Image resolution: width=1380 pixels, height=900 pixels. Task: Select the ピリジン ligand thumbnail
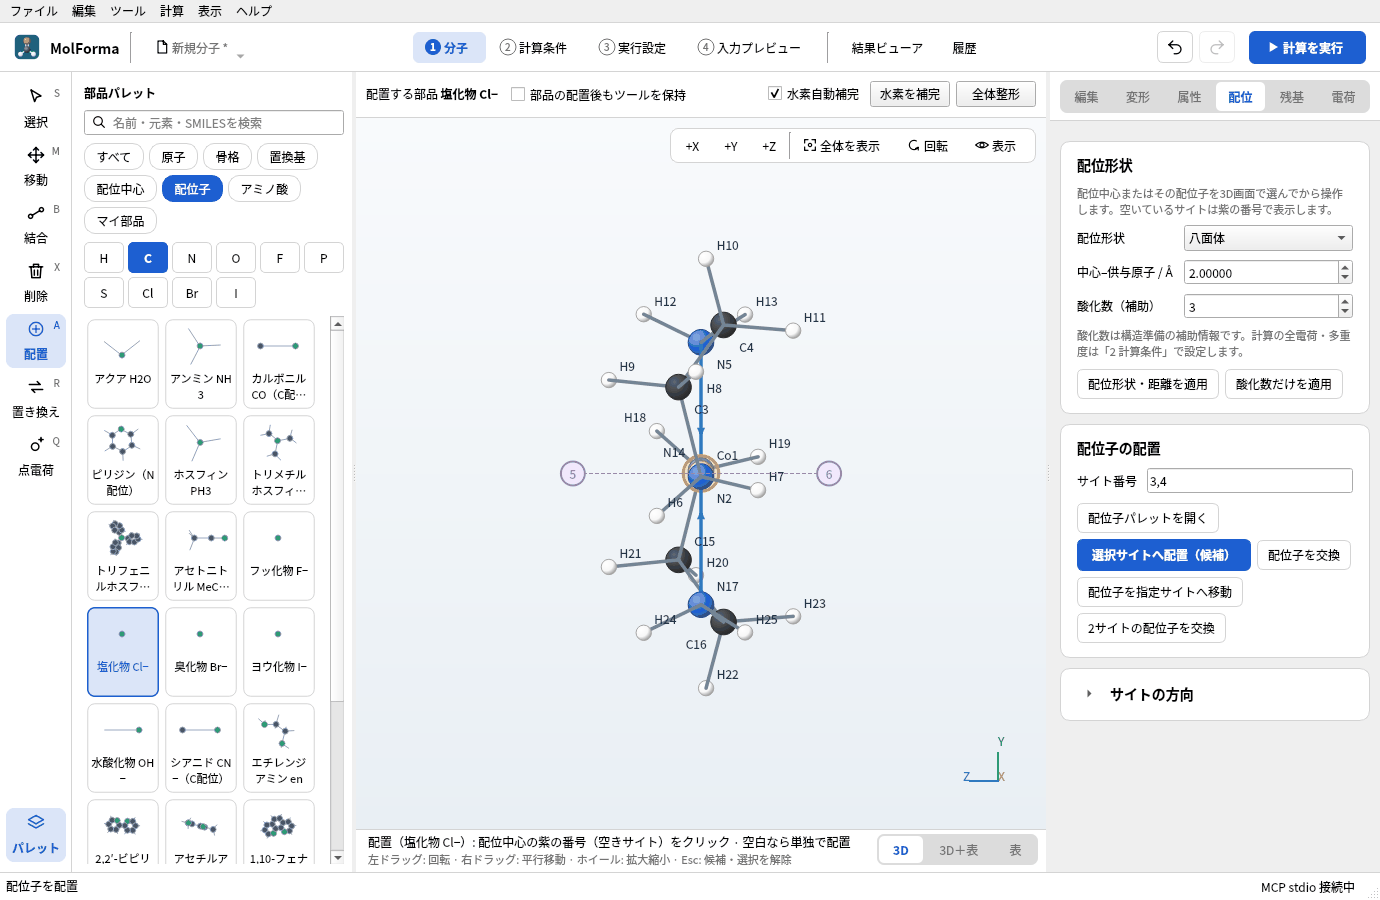click(x=123, y=460)
